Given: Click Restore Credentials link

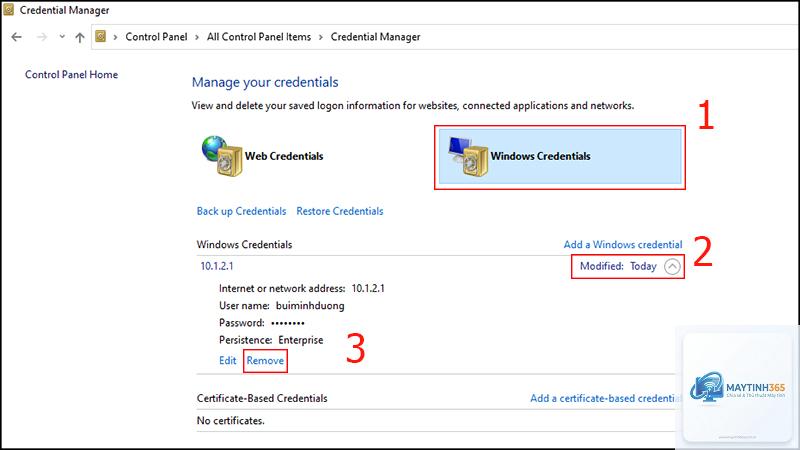Looking at the screenshot, I should (x=340, y=211).
